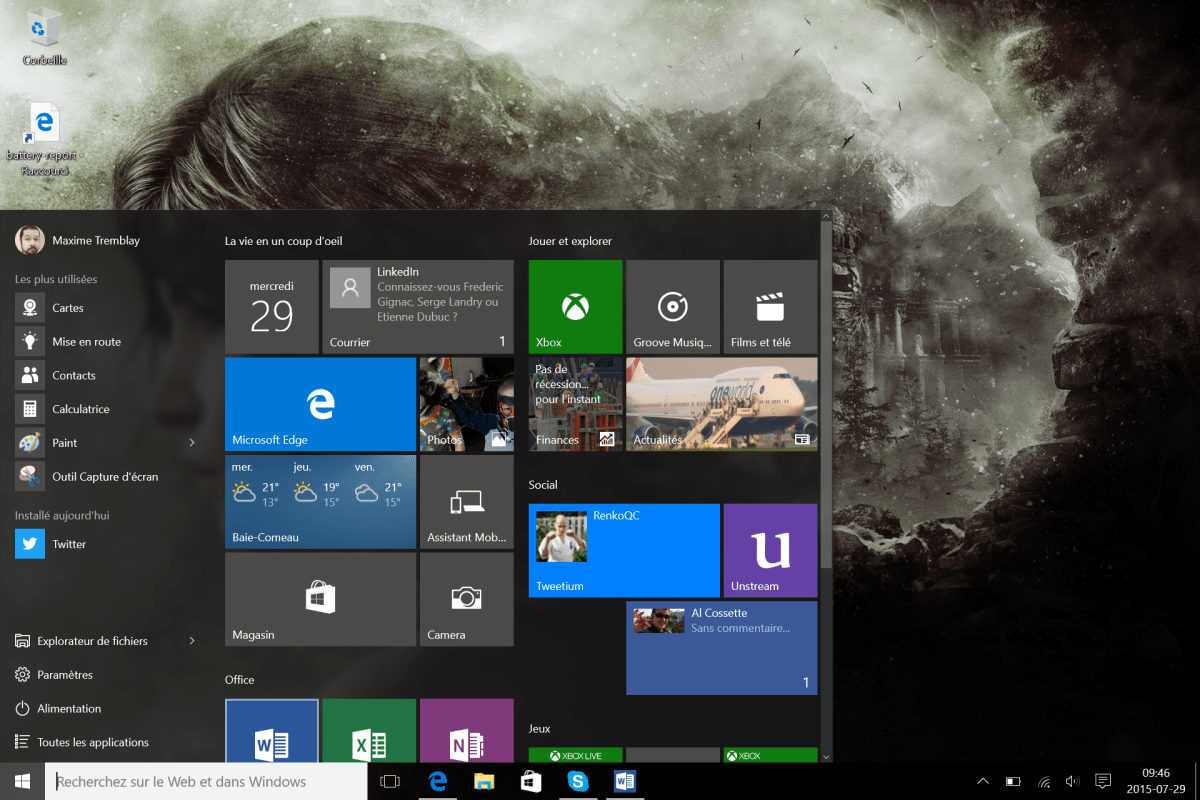Image resolution: width=1200 pixels, height=800 pixels.
Task: Open the Magasin store tile
Action: click(x=320, y=599)
